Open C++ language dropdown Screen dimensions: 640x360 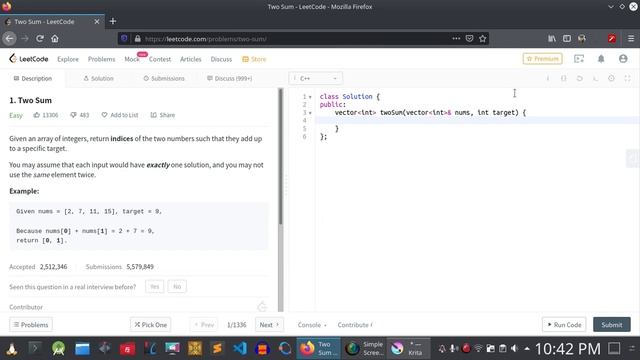click(316, 78)
